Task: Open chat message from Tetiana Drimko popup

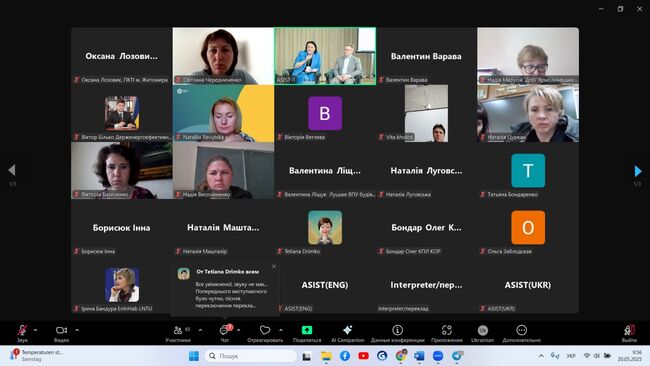Action: point(225,289)
